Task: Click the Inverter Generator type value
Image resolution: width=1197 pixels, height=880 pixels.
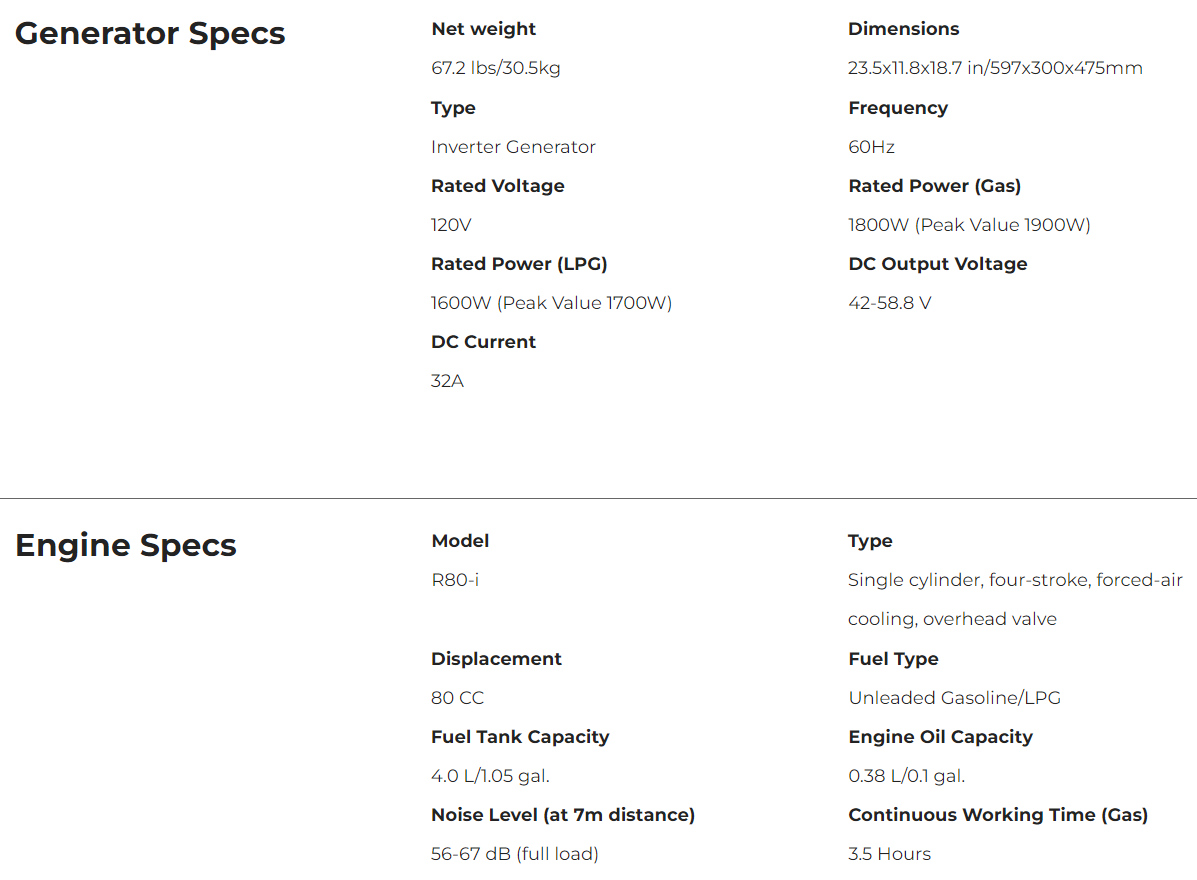Action: pos(513,147)
